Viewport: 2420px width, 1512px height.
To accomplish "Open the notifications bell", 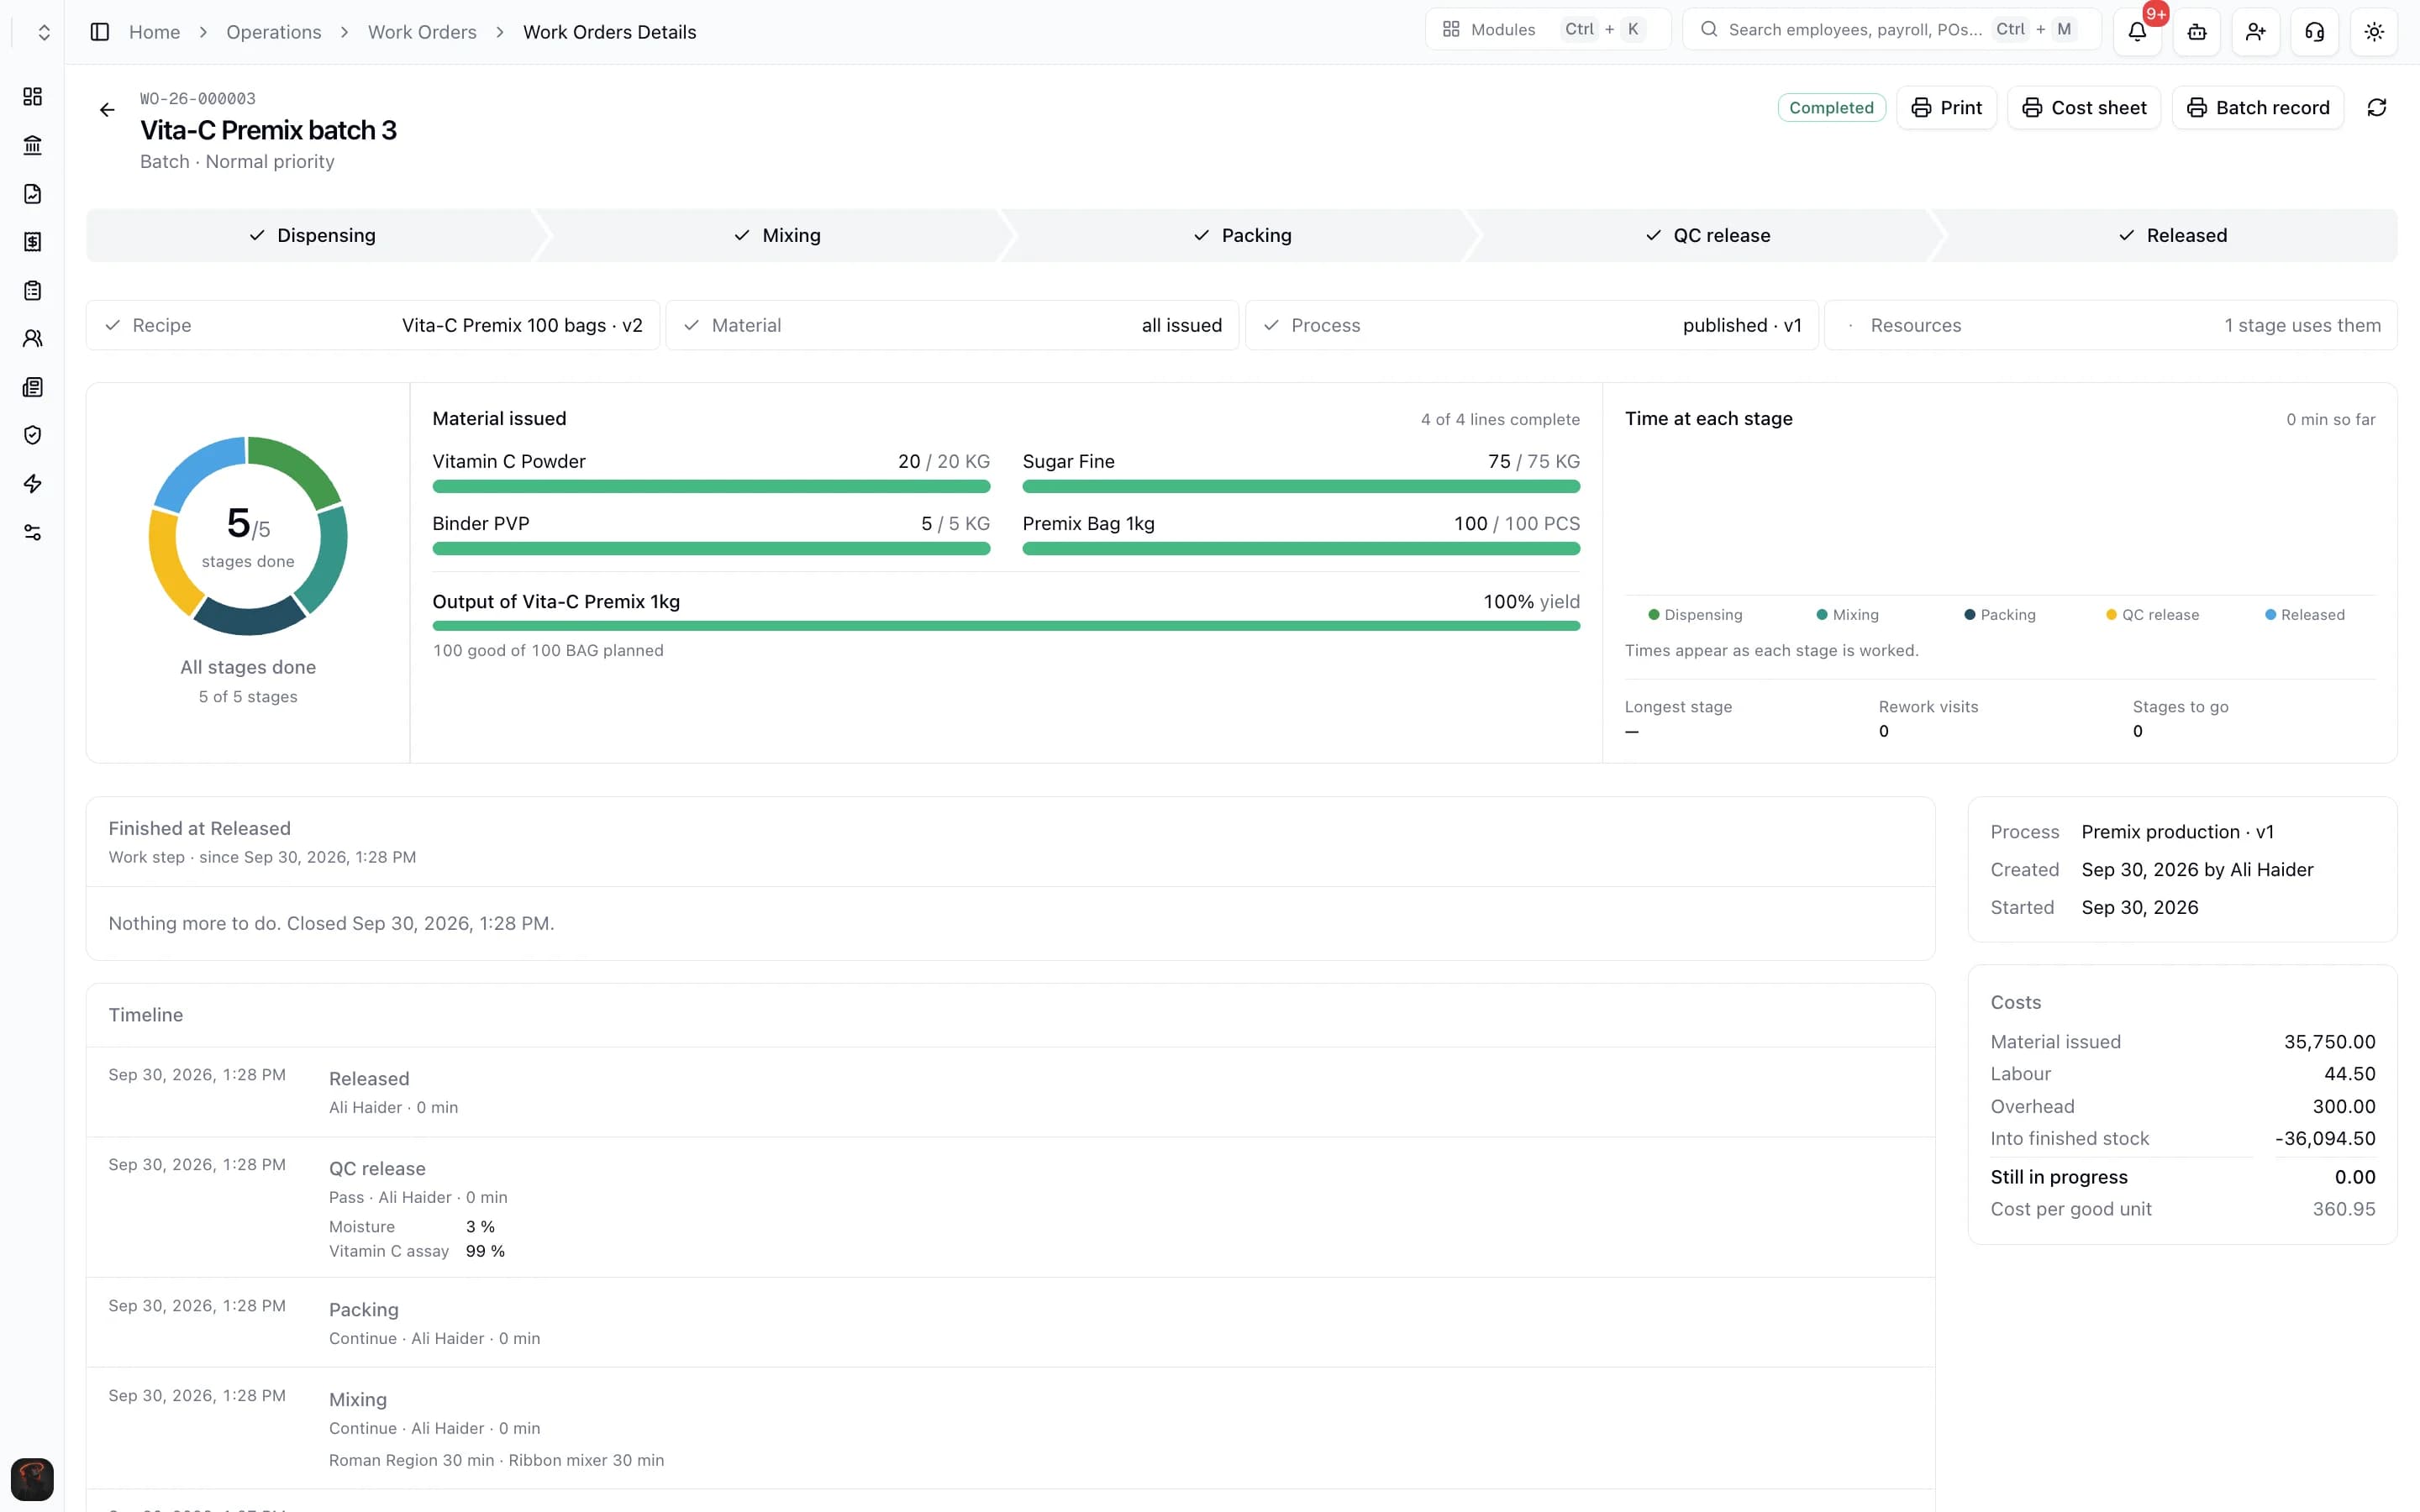I will pyautogui.click(x=2137, y=32).
